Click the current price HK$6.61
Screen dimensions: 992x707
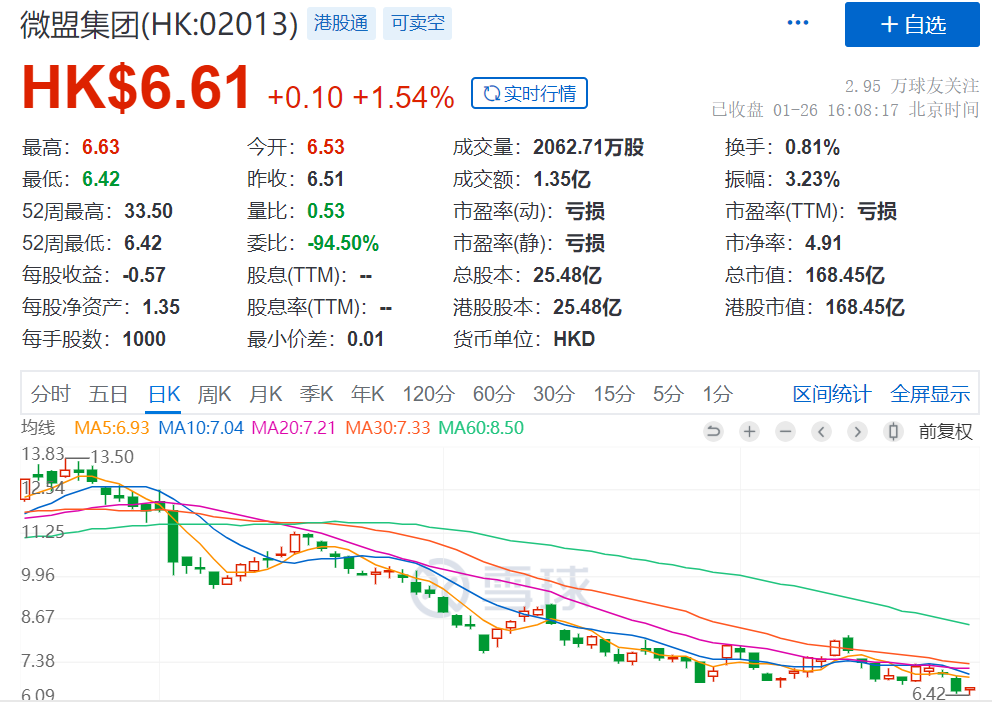pyautogui.click(x=137, y=88)
